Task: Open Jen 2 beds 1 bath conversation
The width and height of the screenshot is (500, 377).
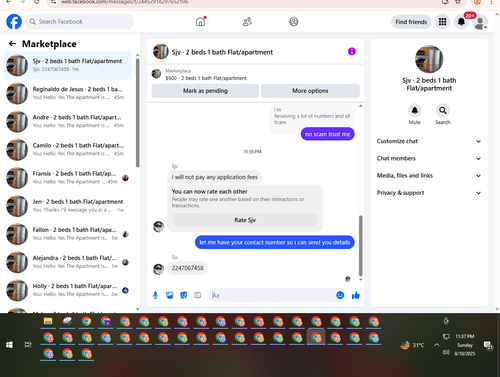Action: tap(67, 206)
